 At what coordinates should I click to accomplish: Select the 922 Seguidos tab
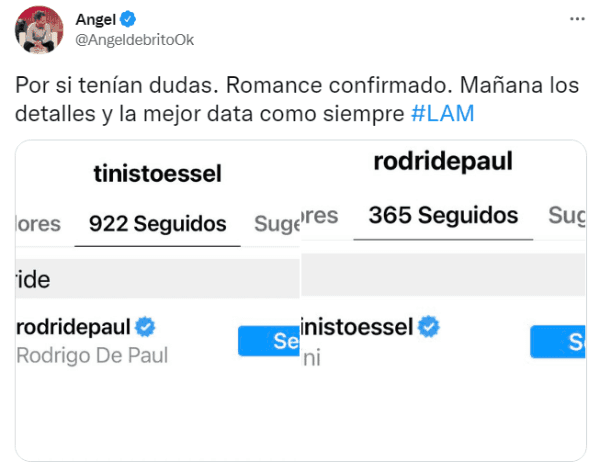pyautogui.click(x=157, y=224)
